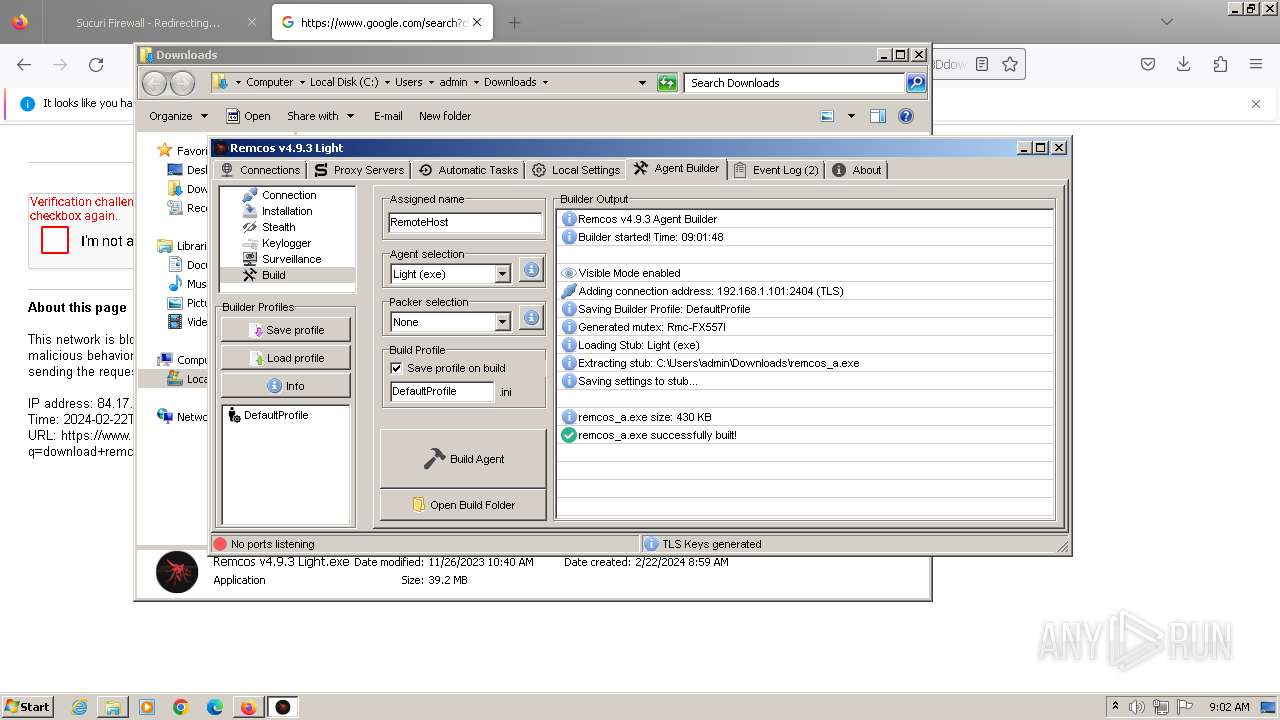The image size is (1280, 720).
Task: Open the Firefox extensions icon
Action: point(1220,64)
